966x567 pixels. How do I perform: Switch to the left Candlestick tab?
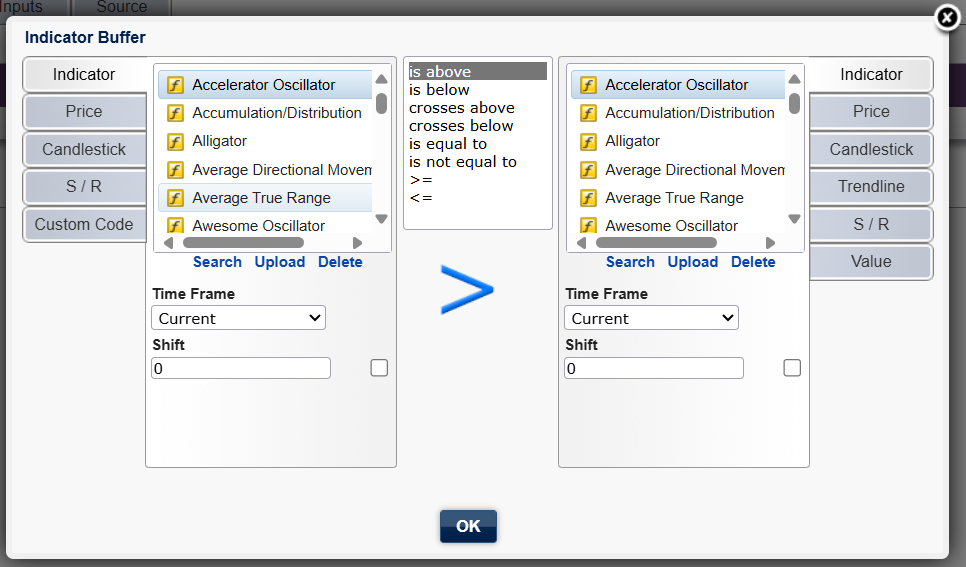84,149
